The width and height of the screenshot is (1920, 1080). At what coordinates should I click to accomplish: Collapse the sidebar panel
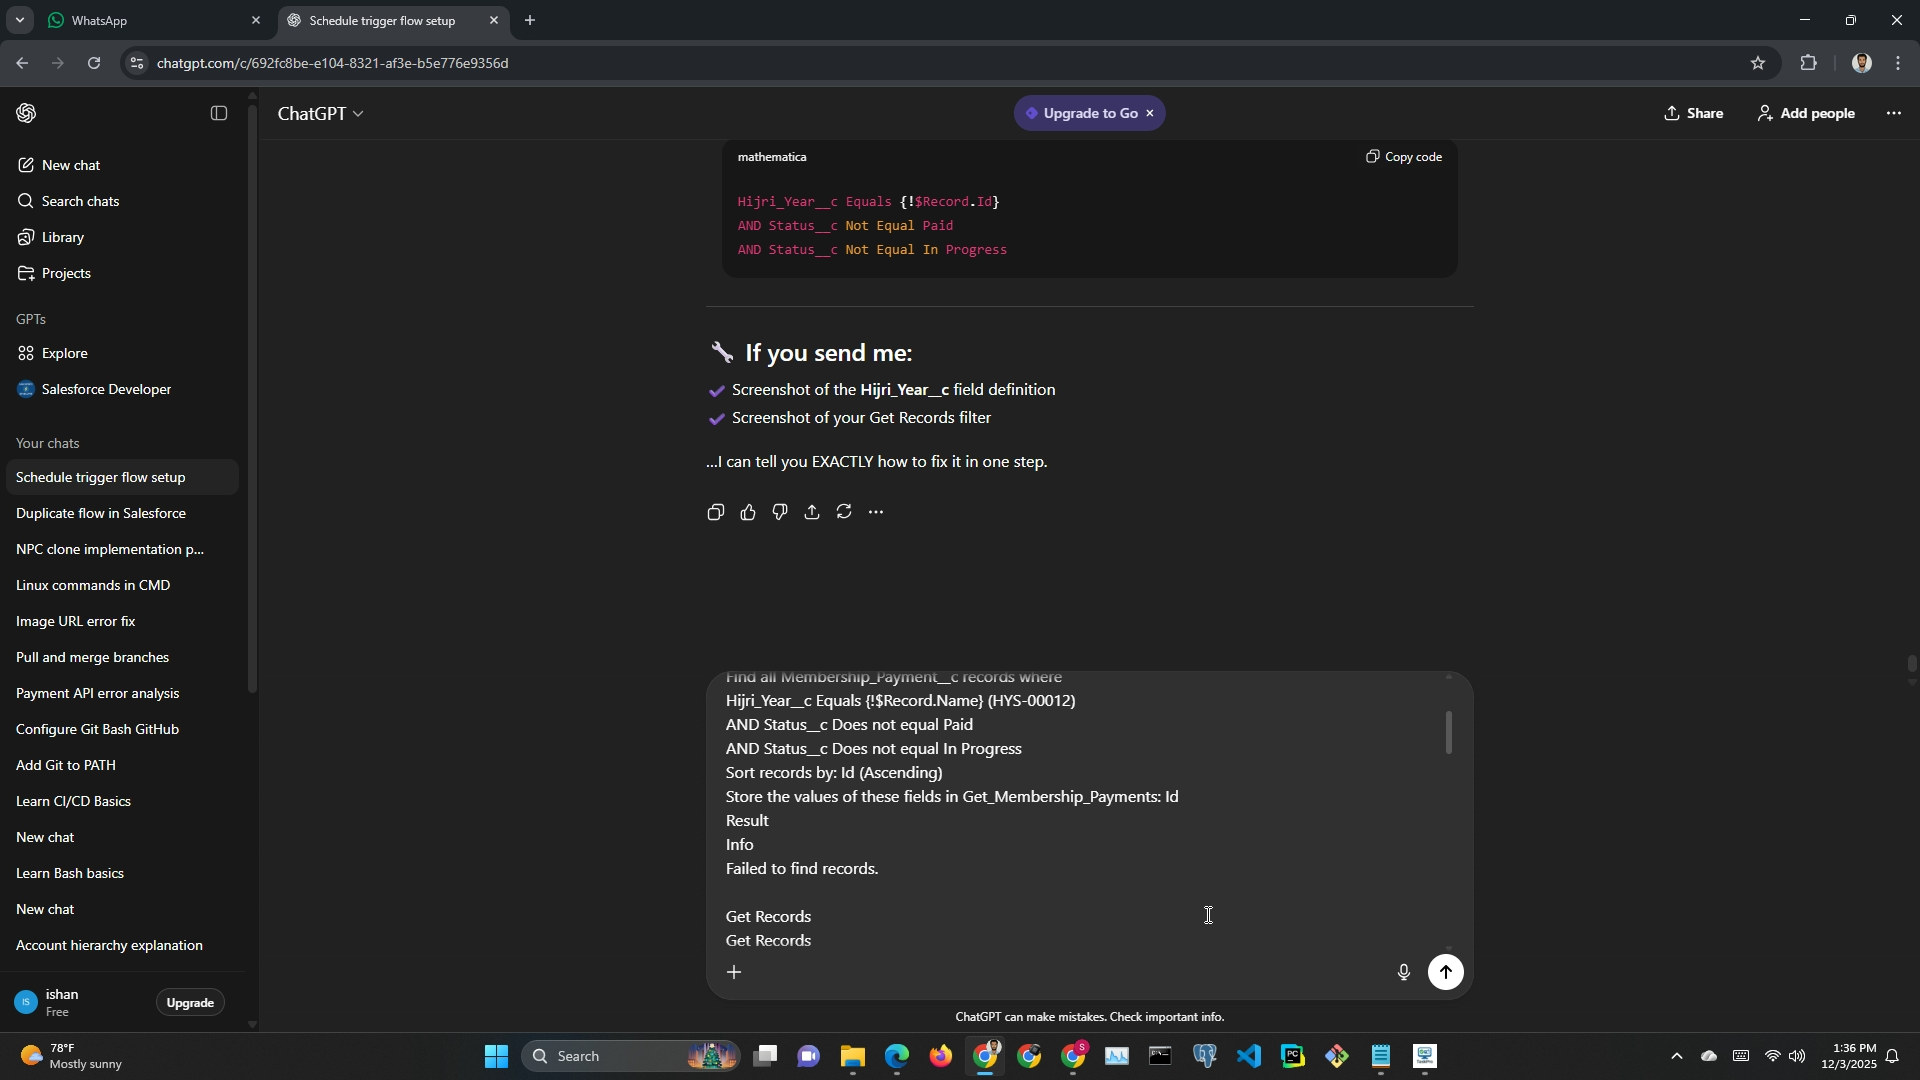coord(219,114)
